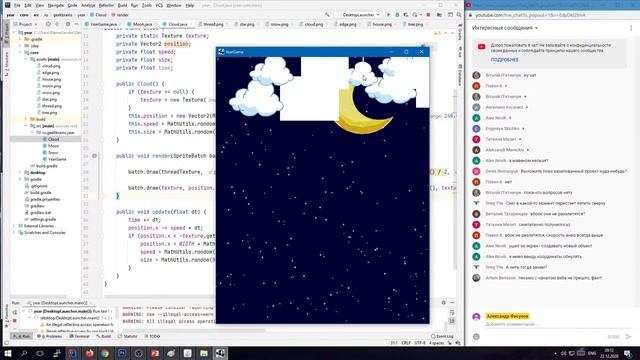640x360 pixels.
Task: Open the VCS menu
Action: [x=159, y=5]
